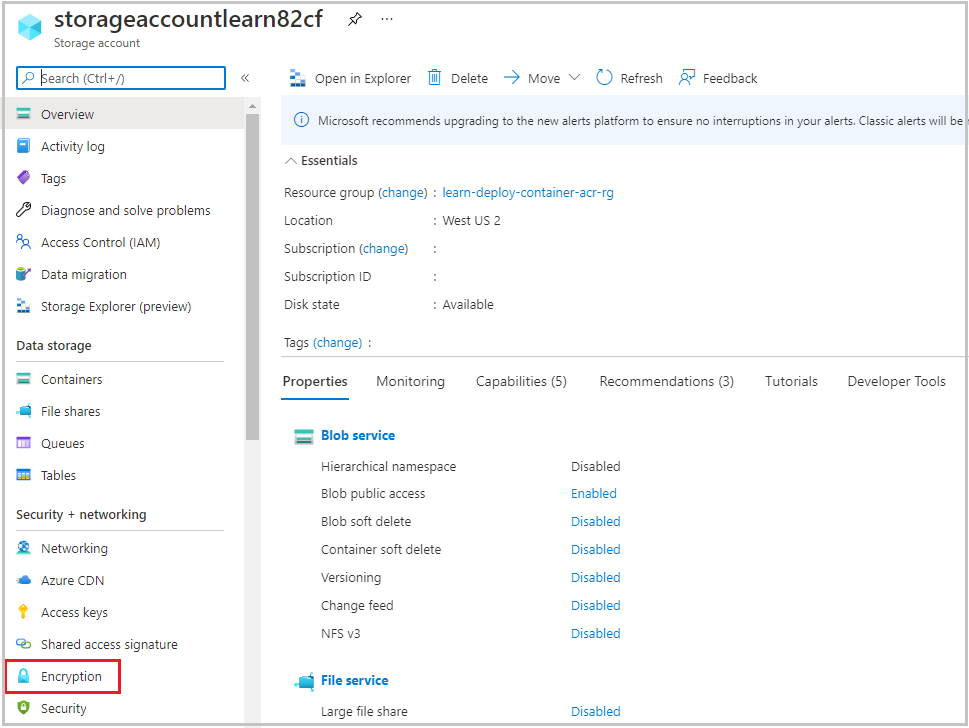Click the Feedback button label

pos(730,78)
